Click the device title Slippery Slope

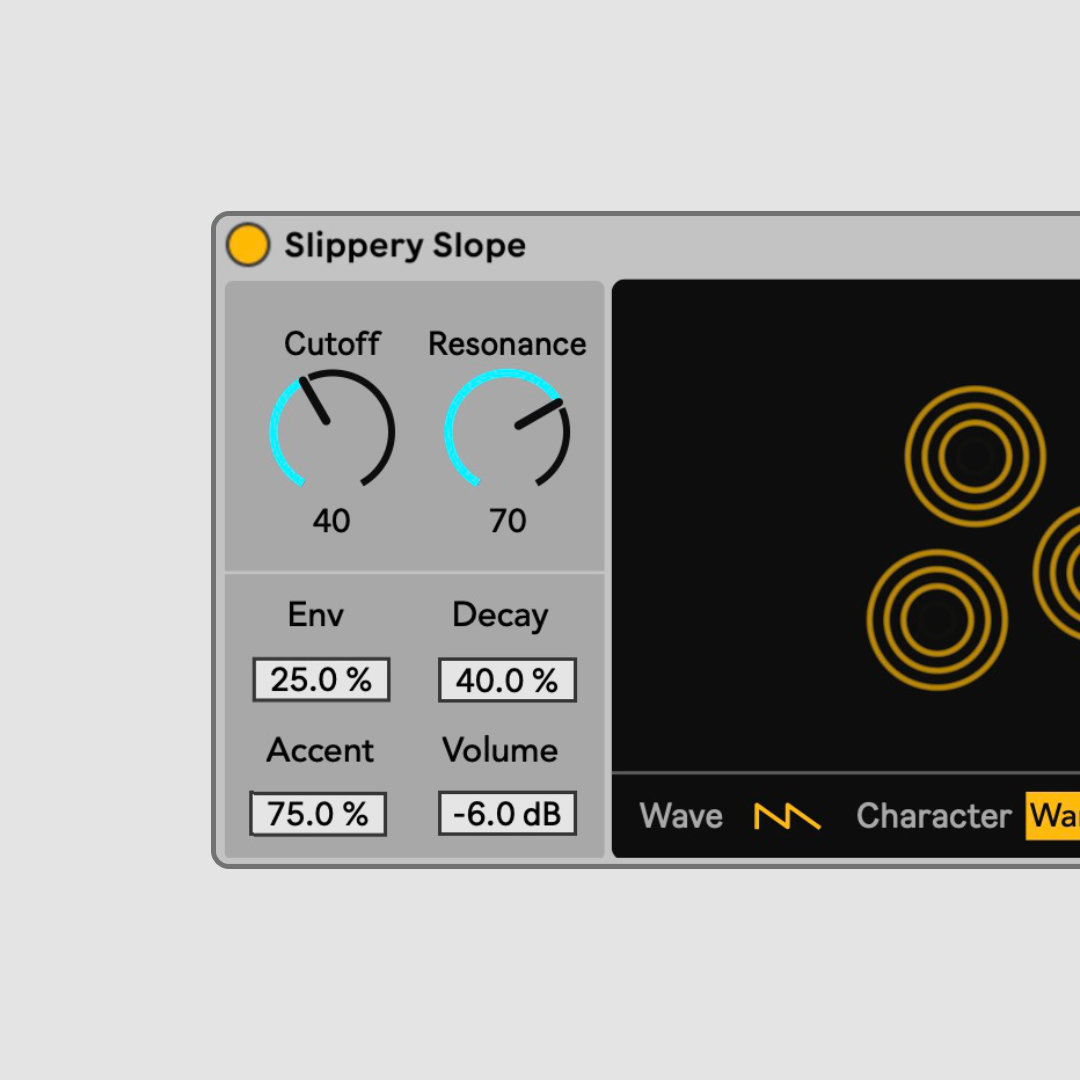404,245
